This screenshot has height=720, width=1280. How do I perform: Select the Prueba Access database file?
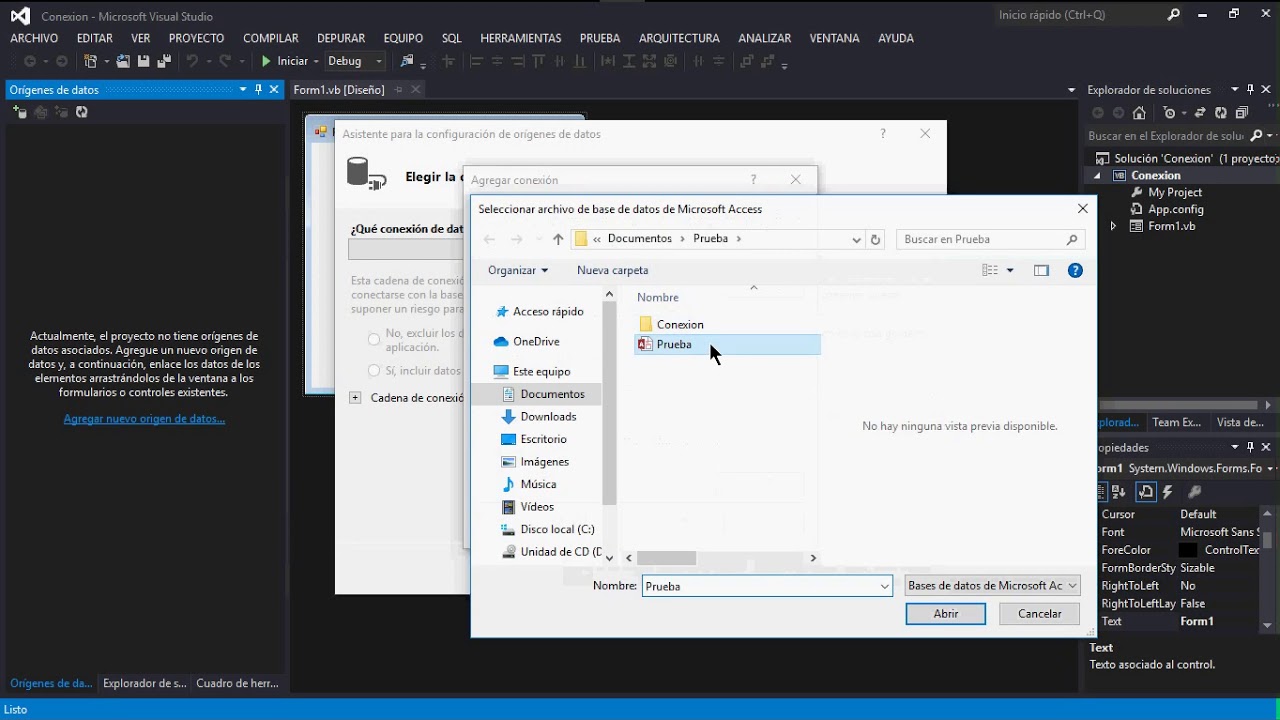(727, 344)
